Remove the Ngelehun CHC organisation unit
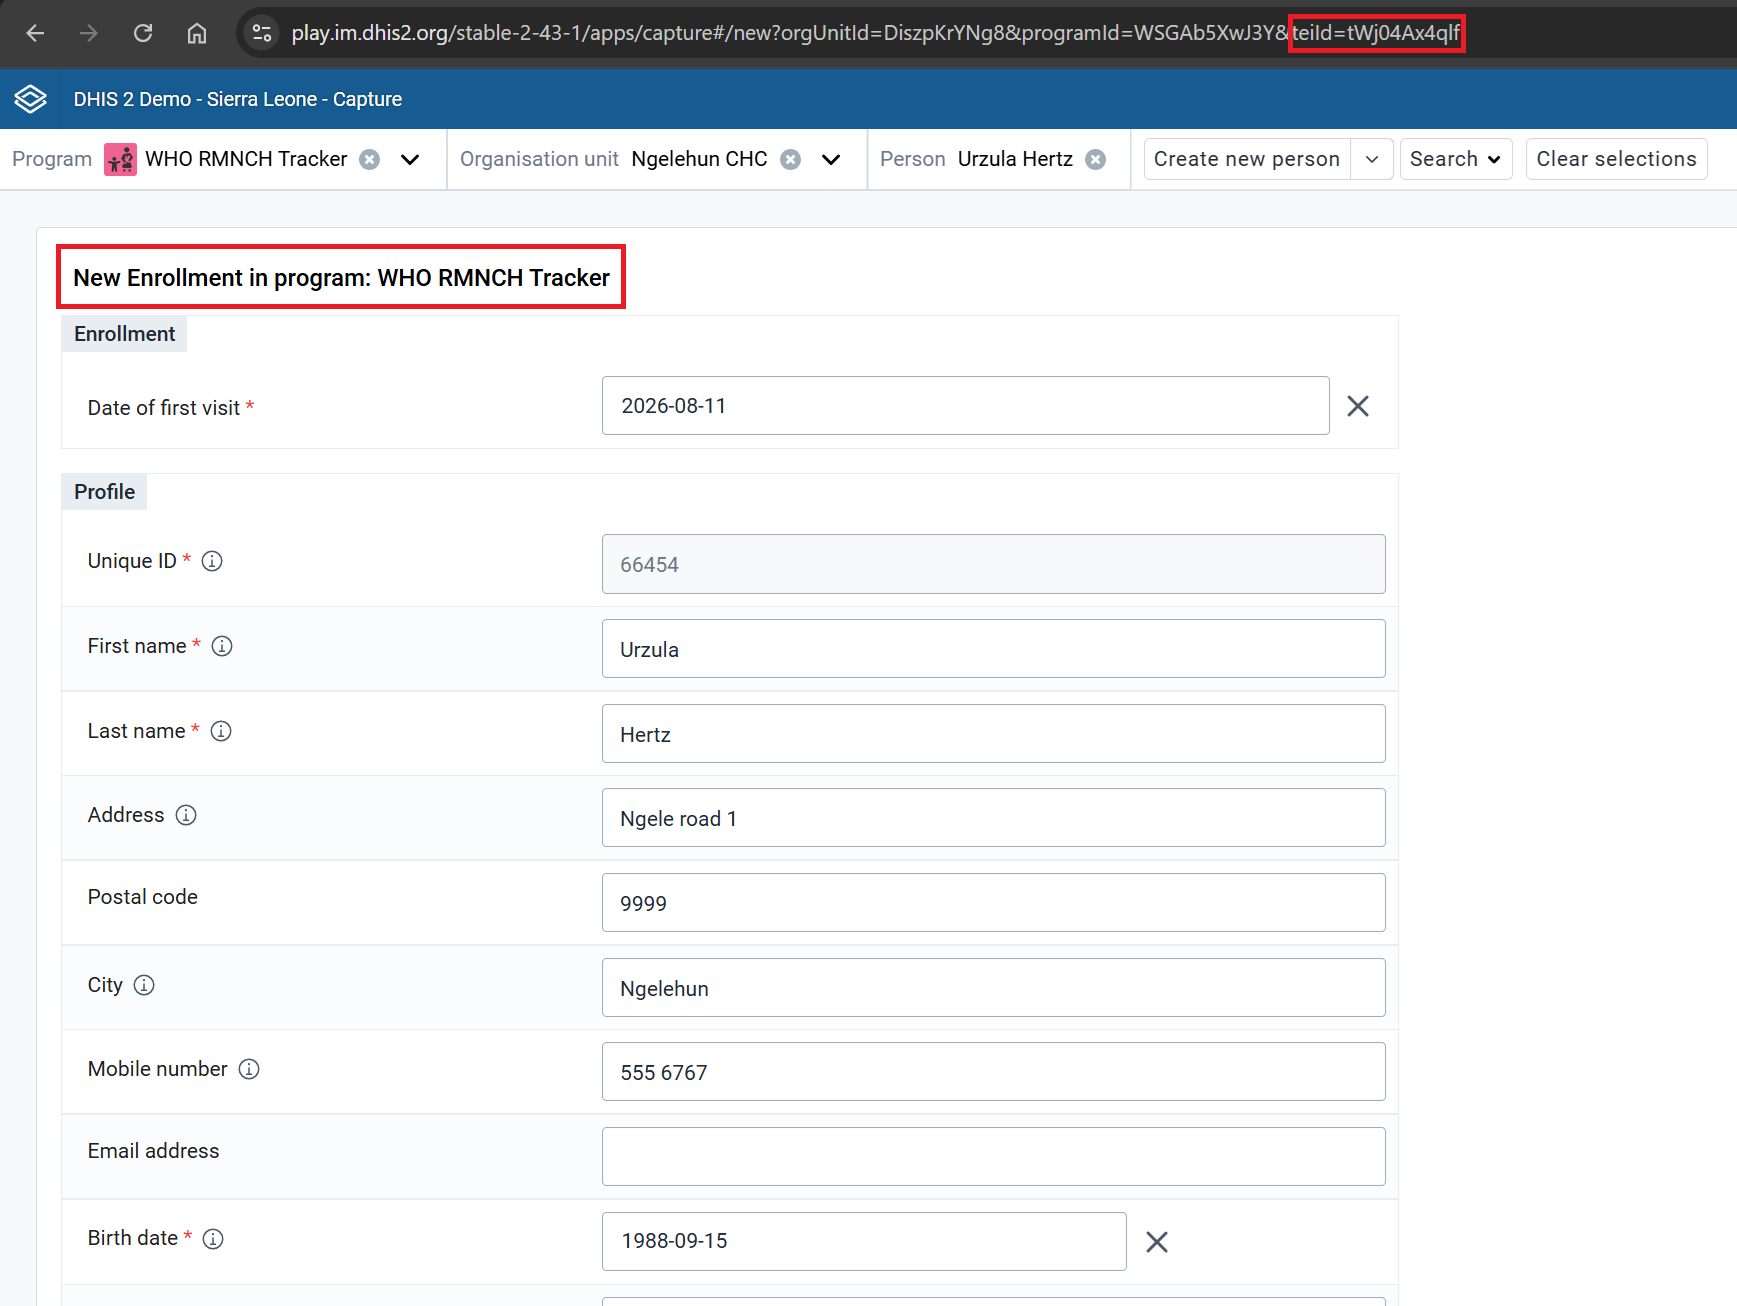The image size is (1737, 1306). pos(790,159)
